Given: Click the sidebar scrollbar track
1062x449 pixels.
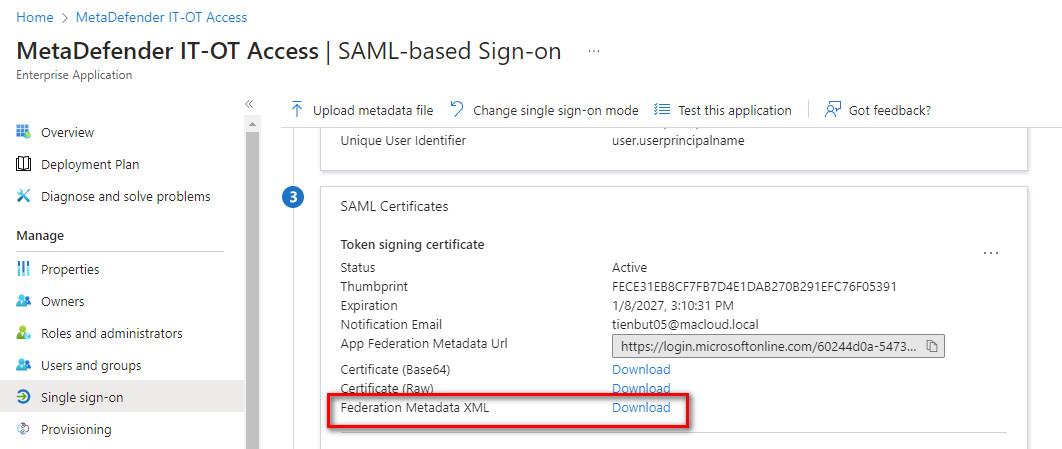Looking at the screenshot, I should click(252, 291).
